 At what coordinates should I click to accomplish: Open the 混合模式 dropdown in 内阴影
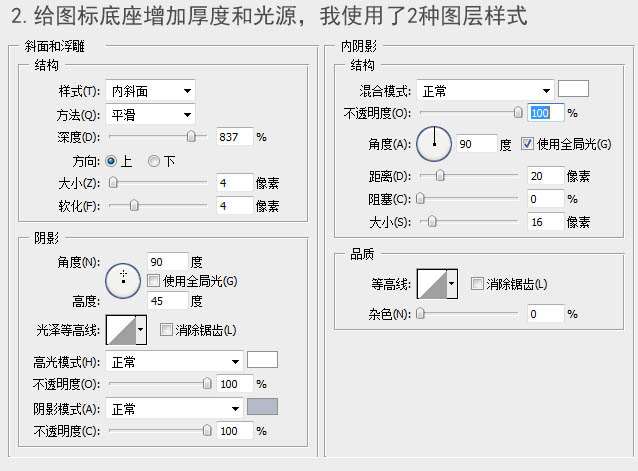(x=485, y=90)
